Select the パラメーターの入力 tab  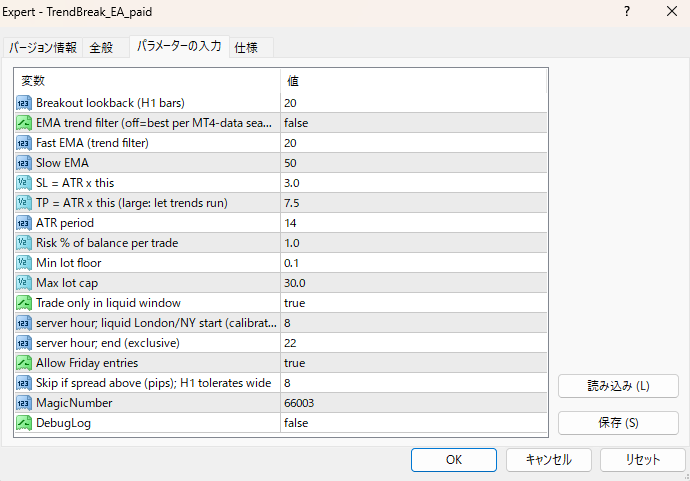point(179,46)
